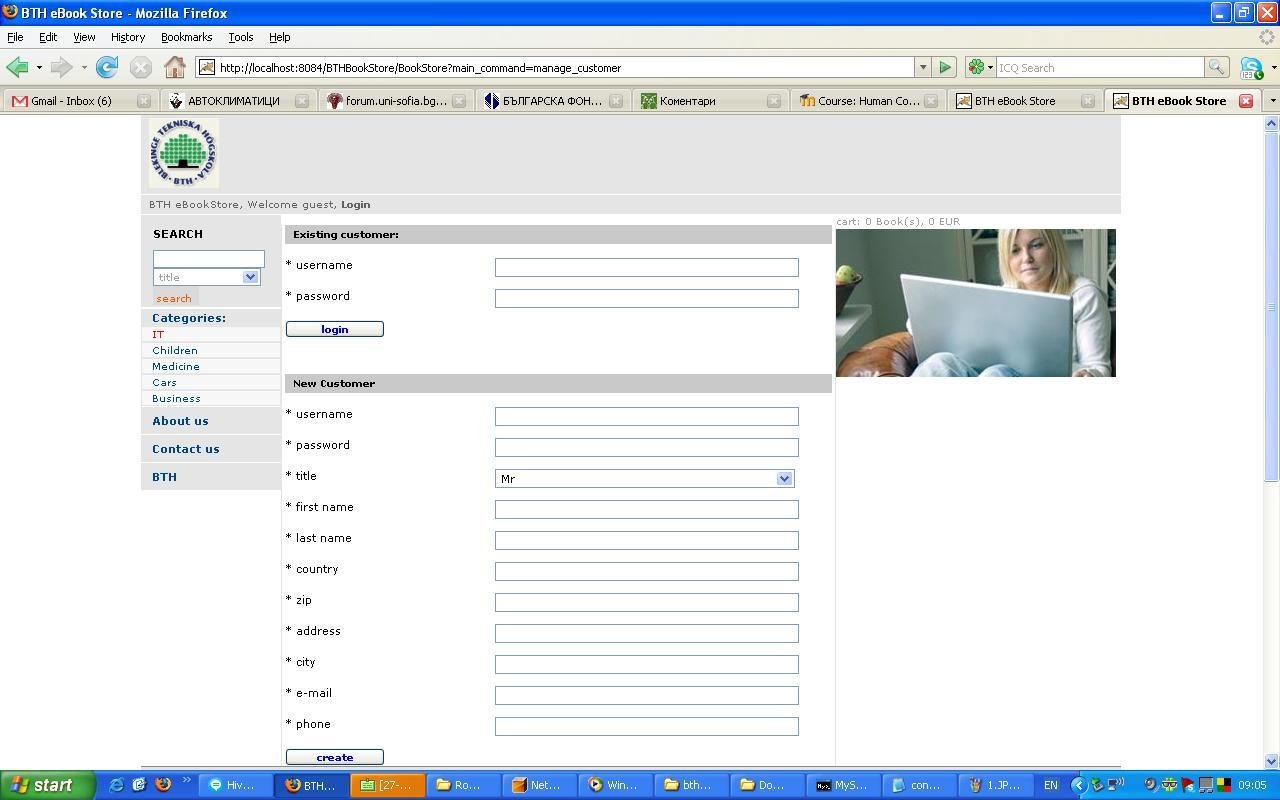Click the Forward navigation arrow
The image size is (1280, 800).
pyautogui.click(x=57, y=67)
